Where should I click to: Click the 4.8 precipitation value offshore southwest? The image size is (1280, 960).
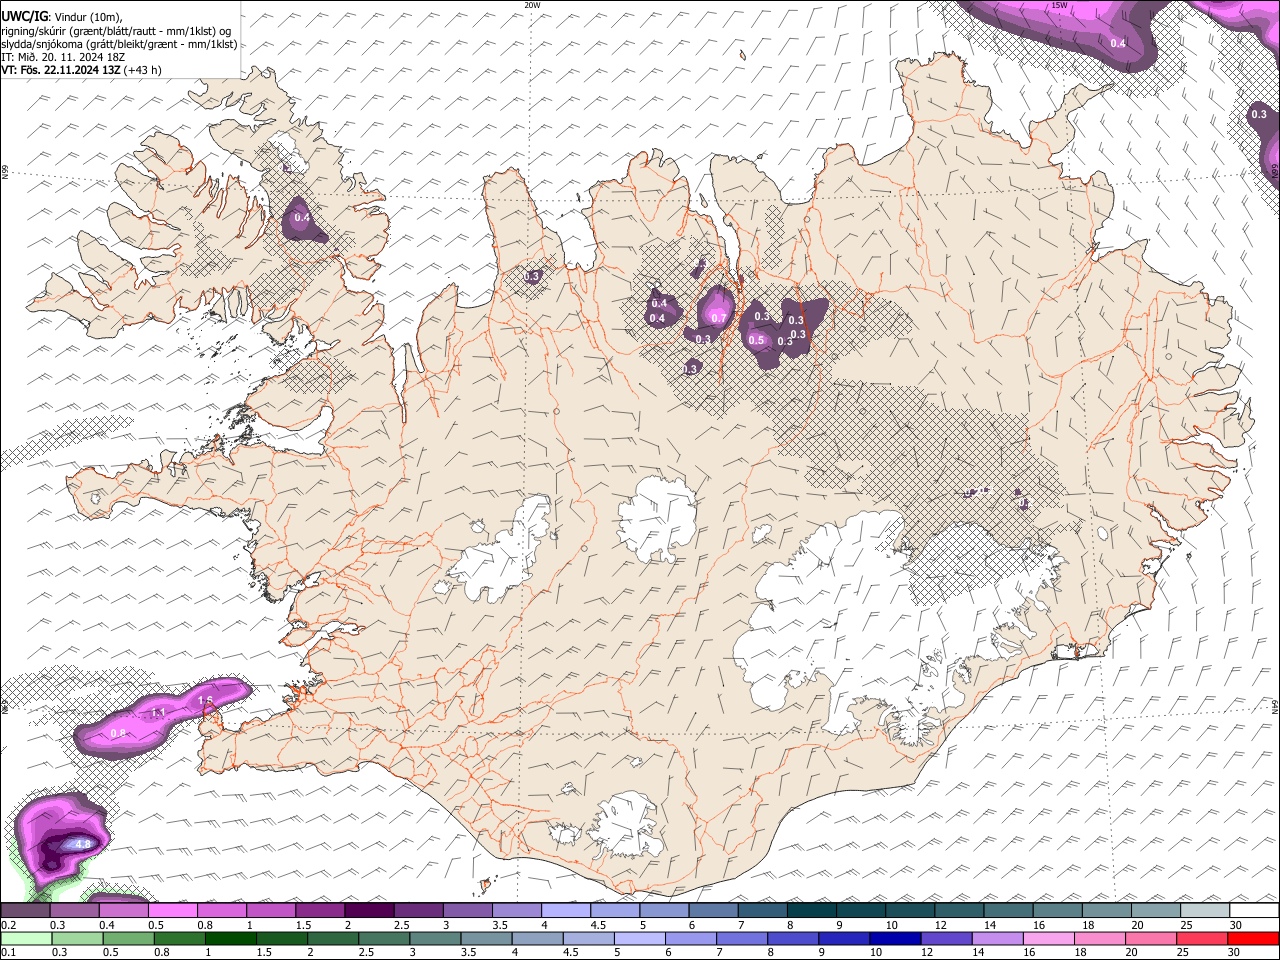tap(83, 845)
